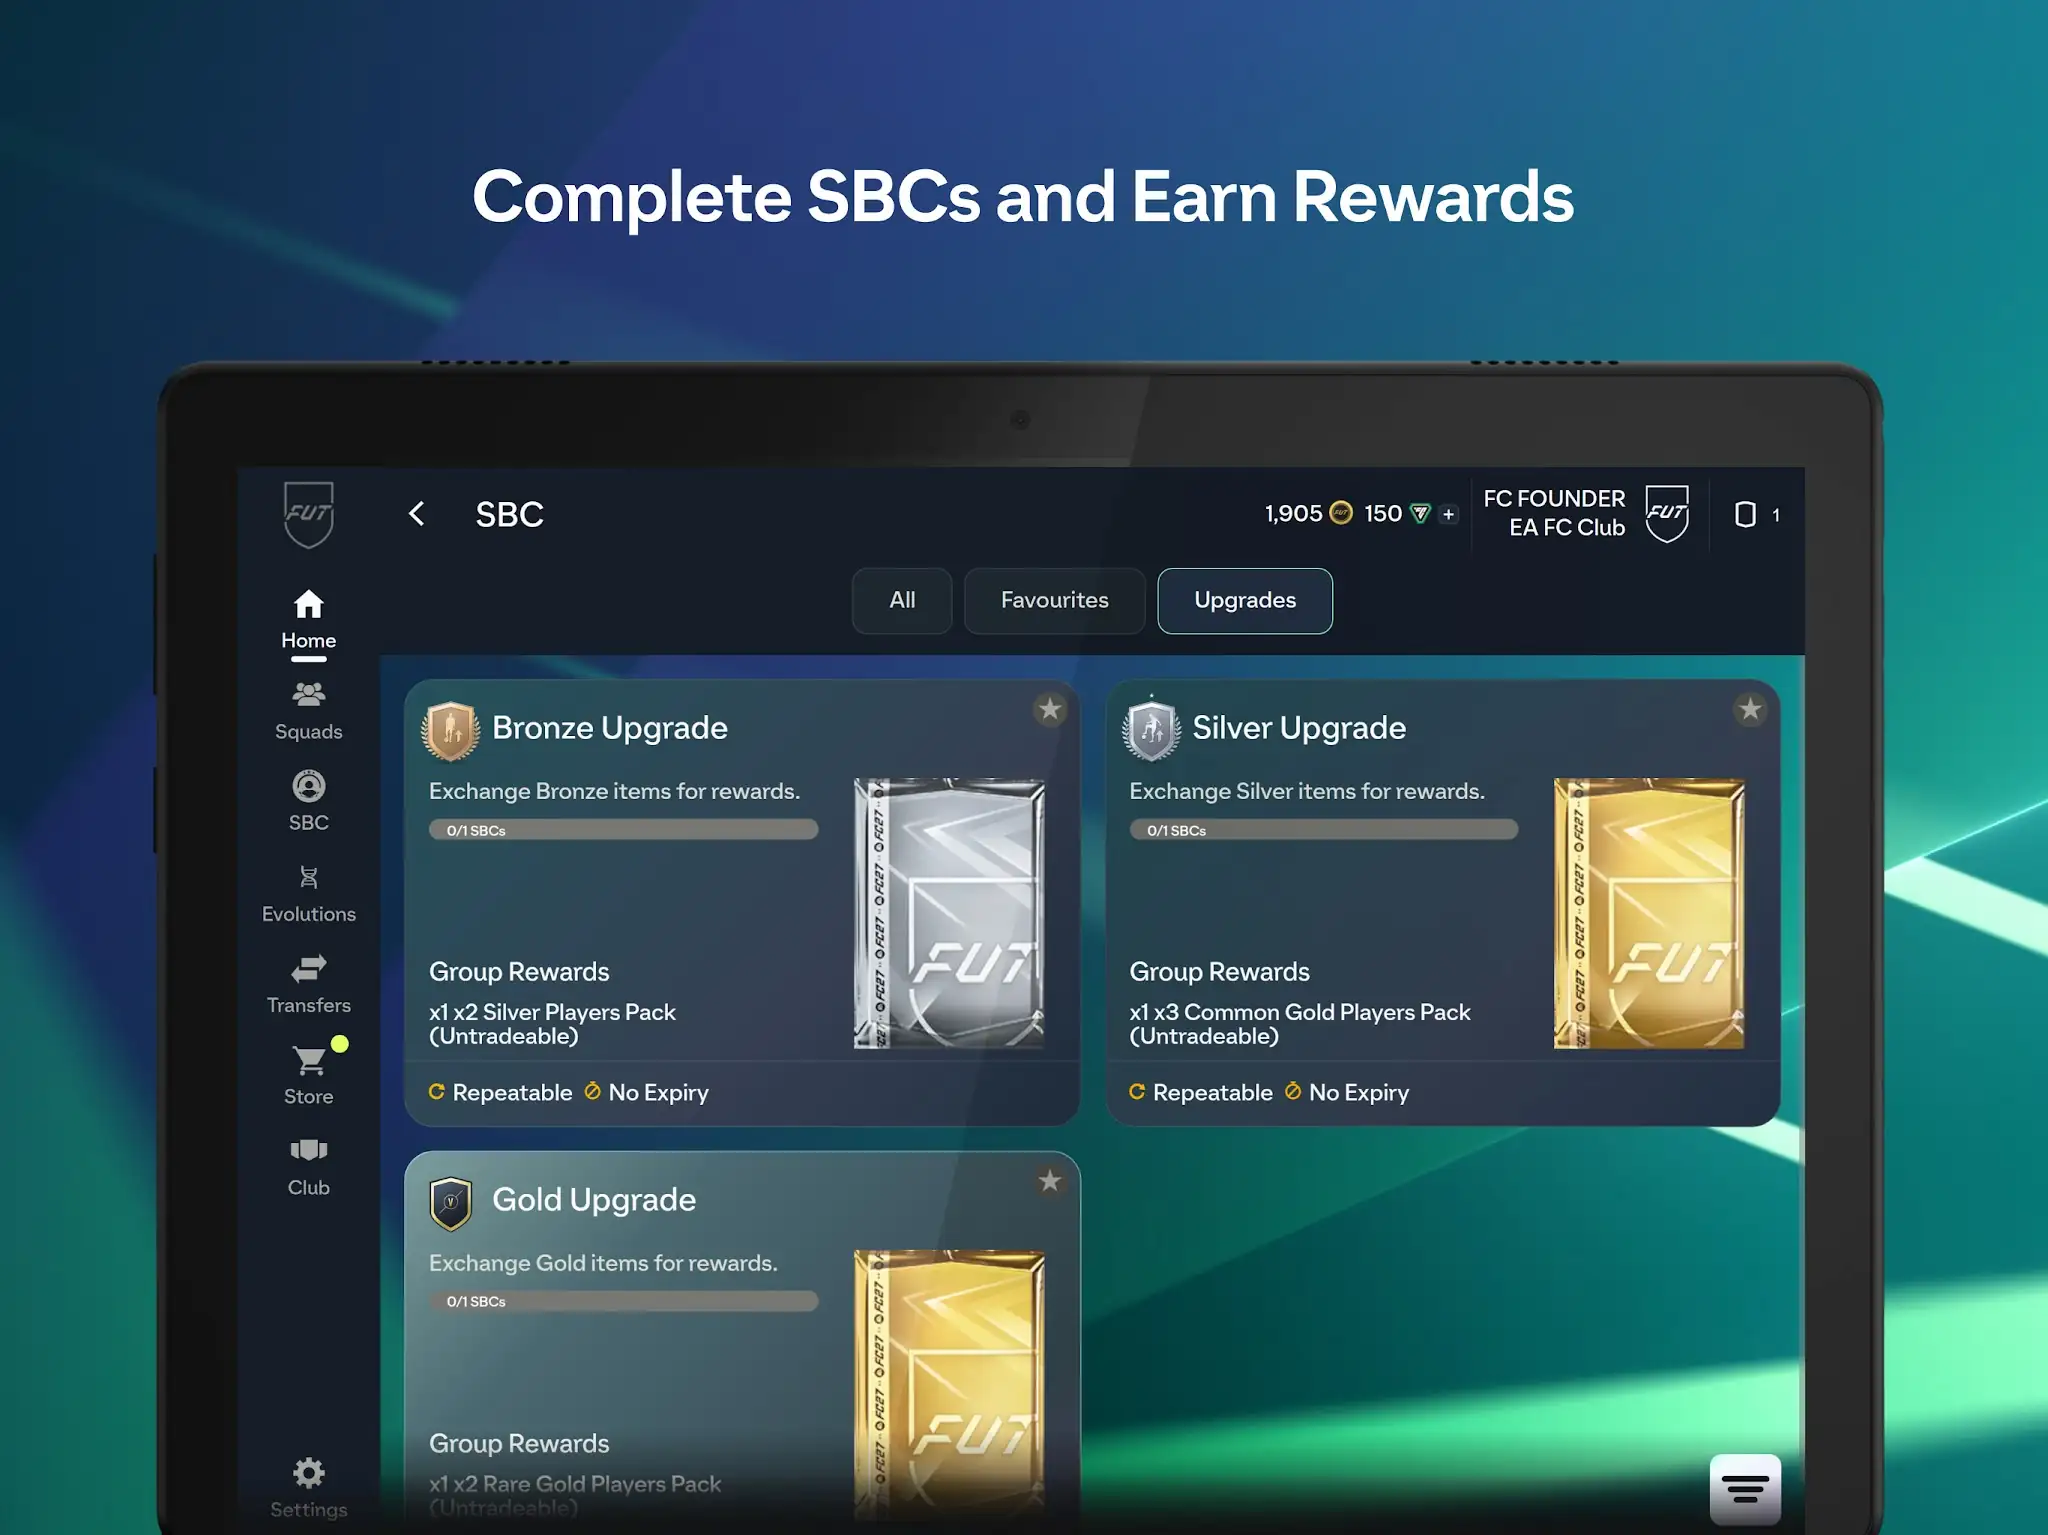The height and width of the screenshot is (1535, 2048).
Task: Click the coins icon next to 1,905
Action: click(x=1341, y=514)
